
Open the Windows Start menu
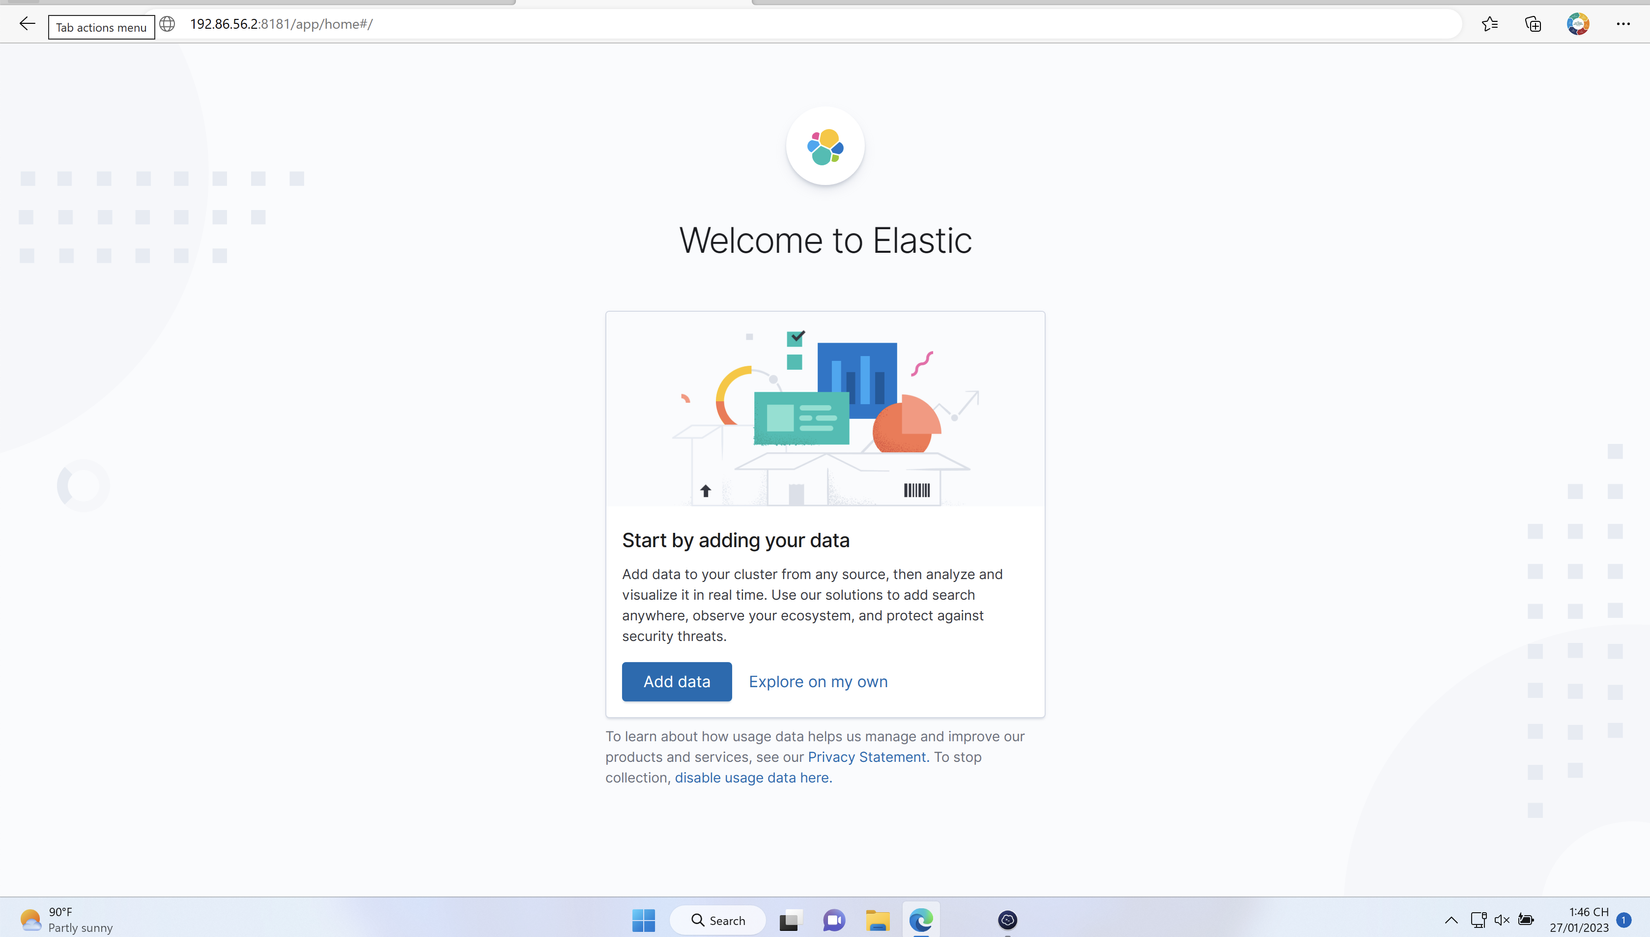click(644, 920)
